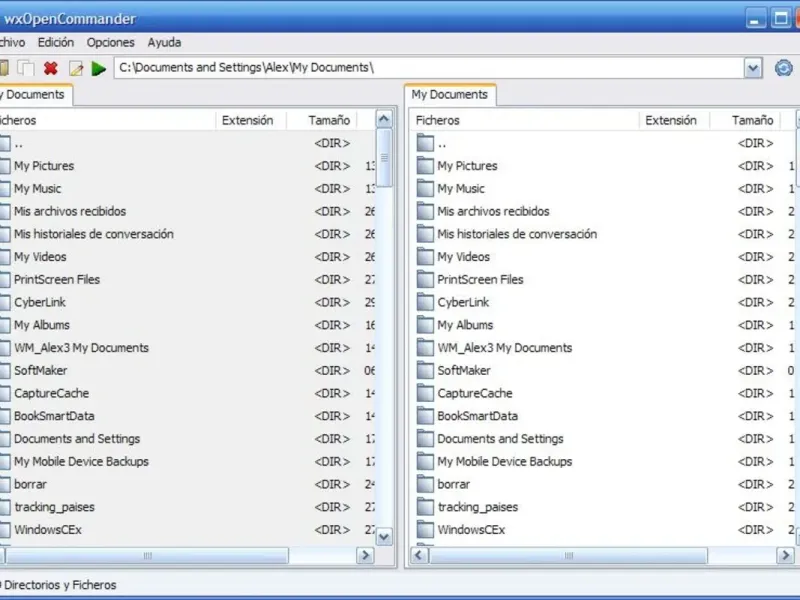The image size is (800, 600).
Task: Click My Mobile Device Backups folder icon, right panel
Action: (x=425, y=461)
